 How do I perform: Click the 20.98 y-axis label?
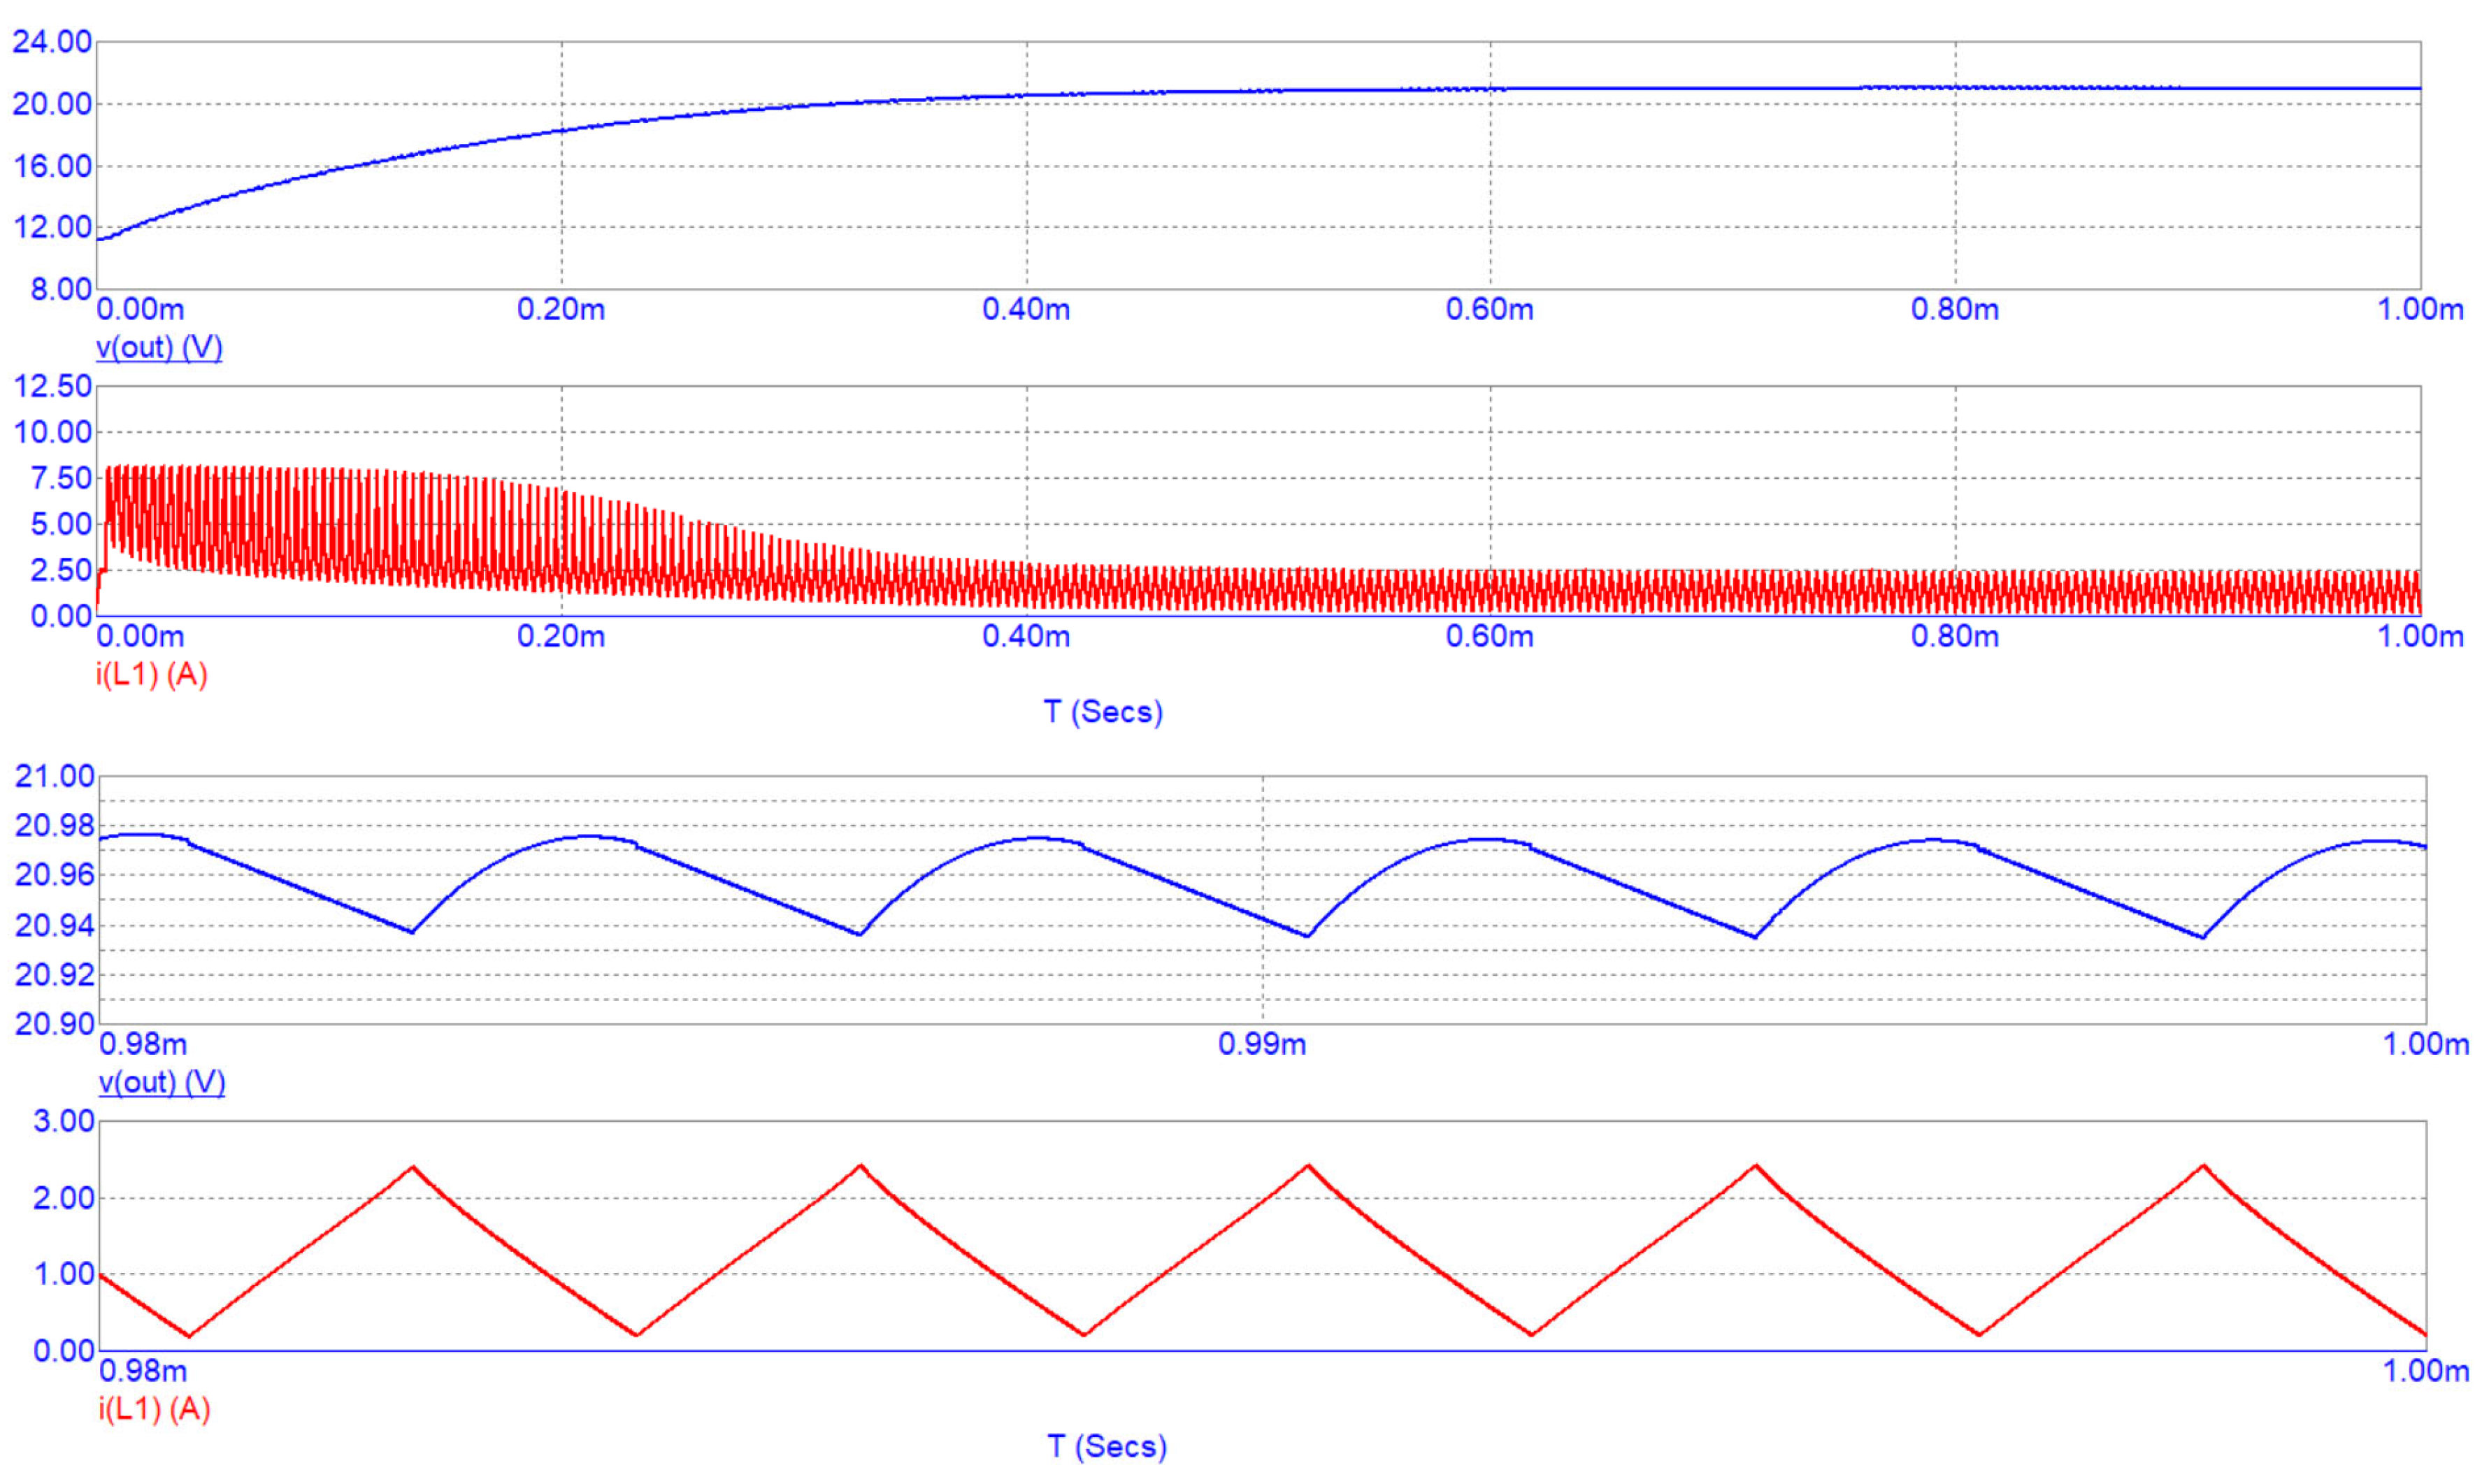[54, 826]
